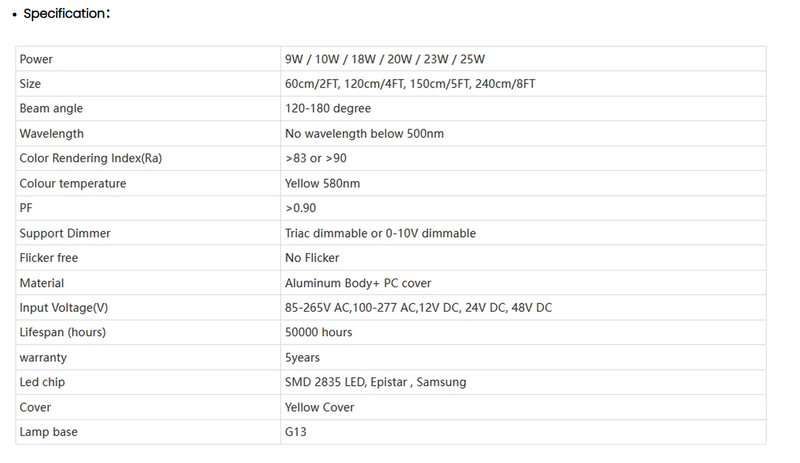
Task: Select the 120-180 degree value
Action: coord(328,109)
